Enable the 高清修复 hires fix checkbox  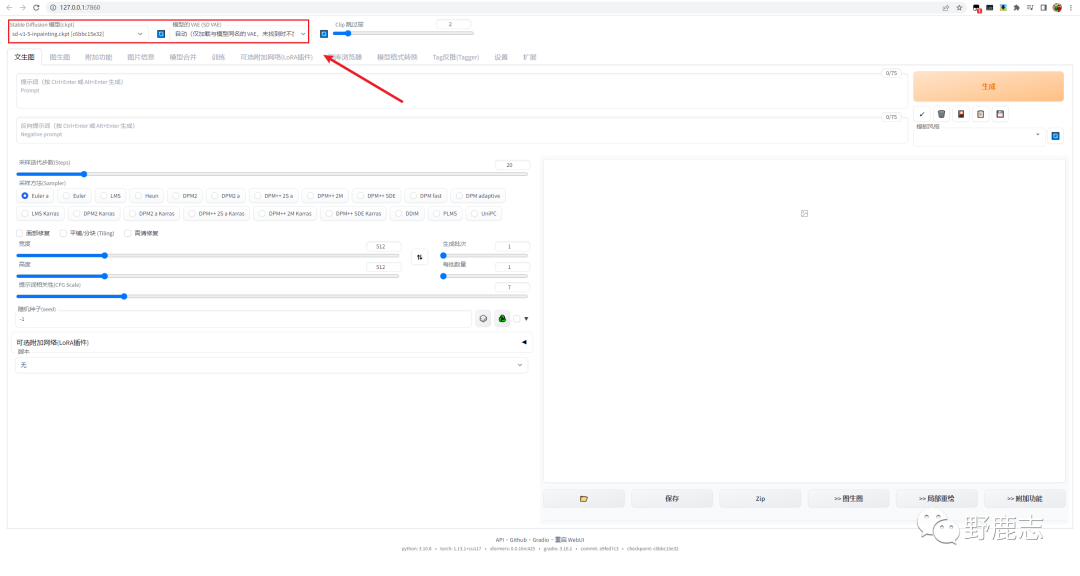click(127, 234)
